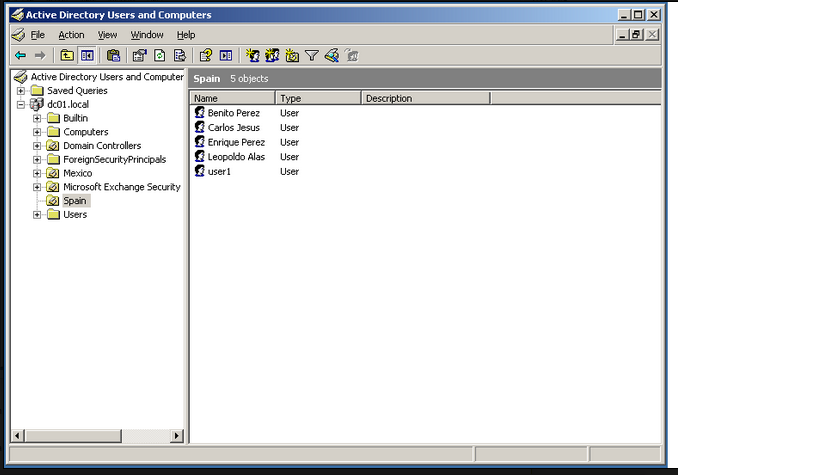Screen dimensions: 819x475
Task: Open the View menu
Action: tap(107, 35)
